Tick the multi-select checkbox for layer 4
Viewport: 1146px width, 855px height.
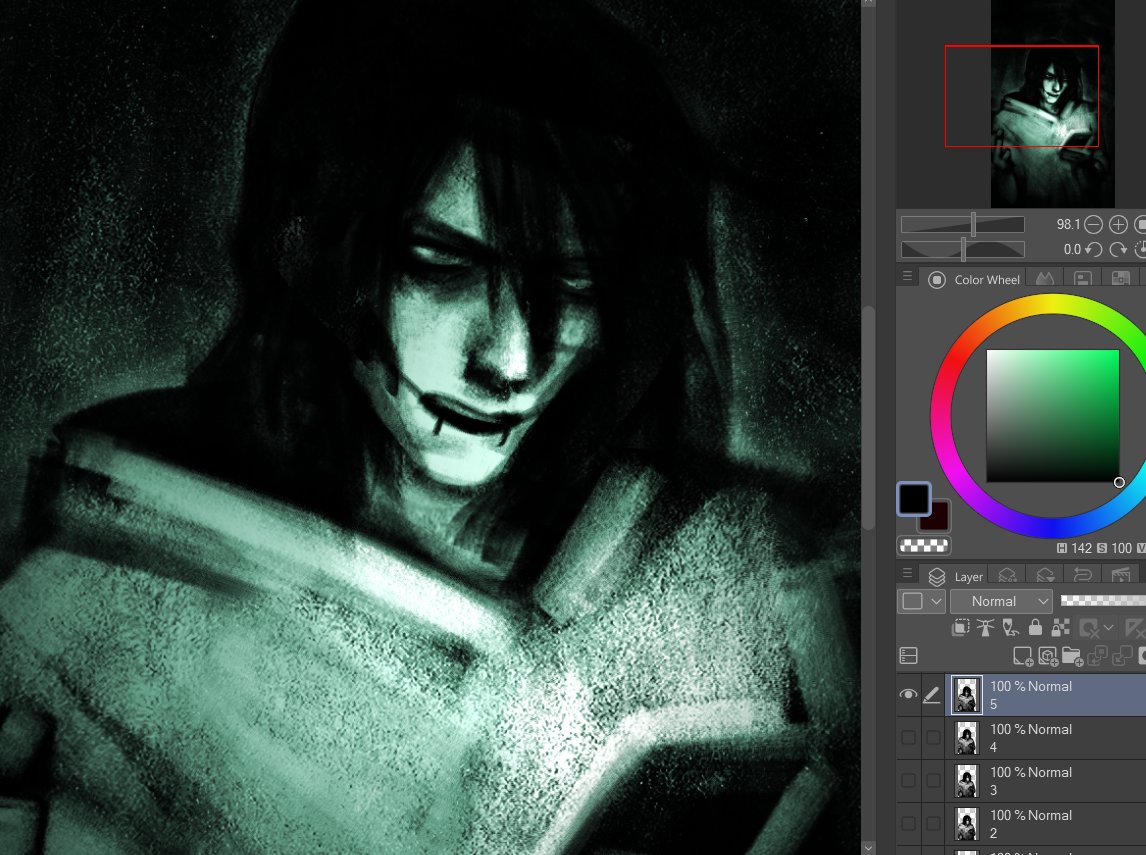(933, 737)
